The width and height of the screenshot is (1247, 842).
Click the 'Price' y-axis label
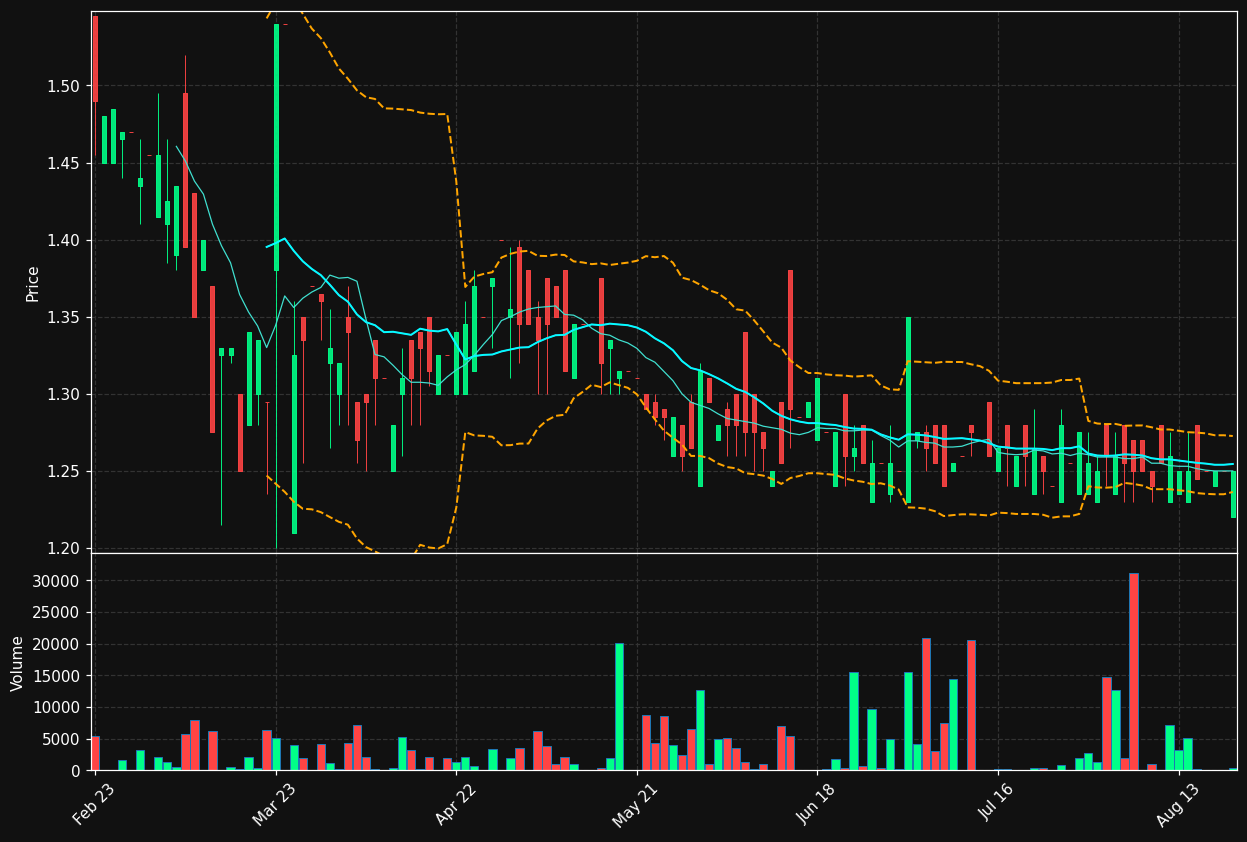click(x=32, y=283)
